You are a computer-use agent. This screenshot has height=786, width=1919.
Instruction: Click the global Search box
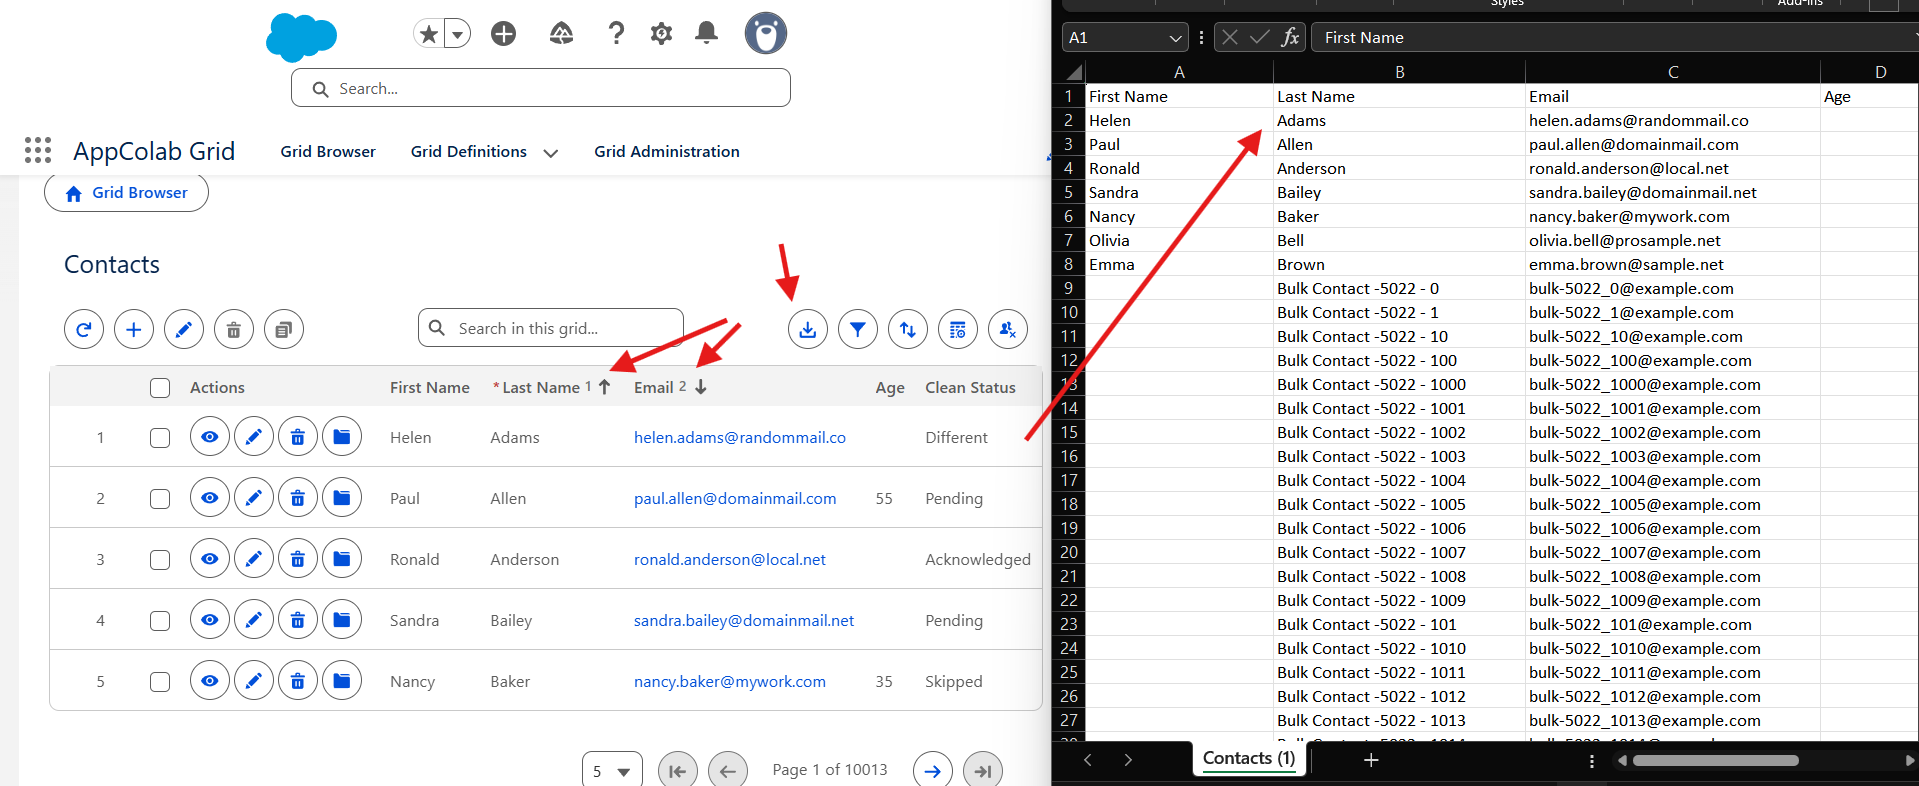541,88
